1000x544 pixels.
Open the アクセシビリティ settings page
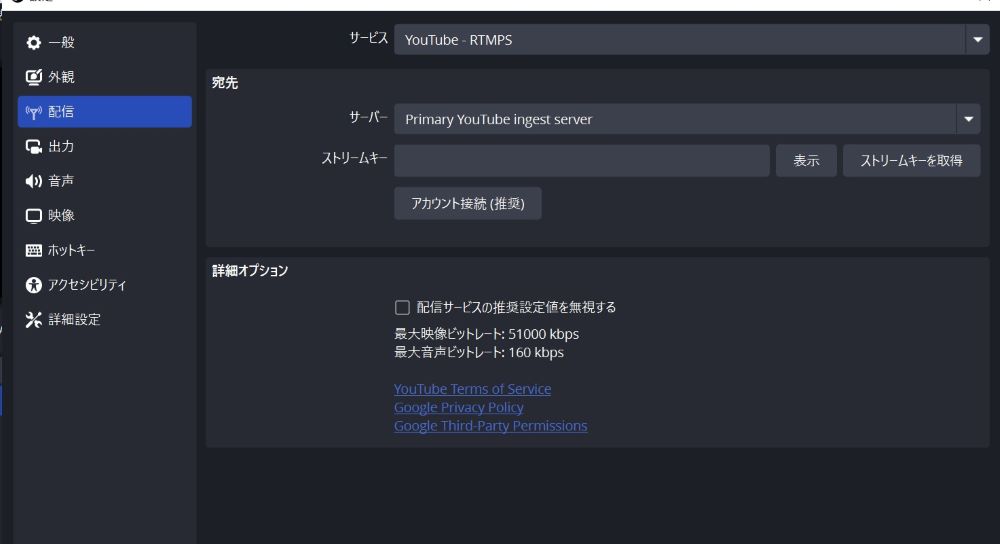point(105,285)
